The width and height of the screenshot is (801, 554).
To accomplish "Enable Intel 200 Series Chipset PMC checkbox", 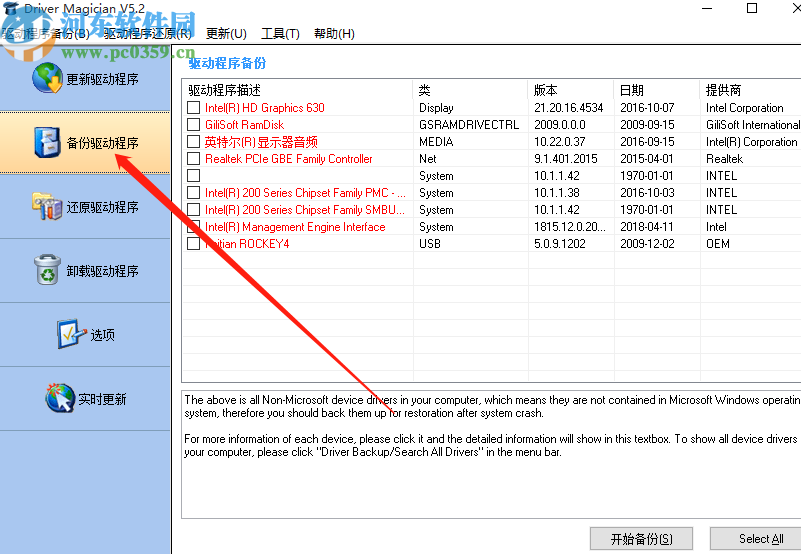I will (x=194, y=193).
